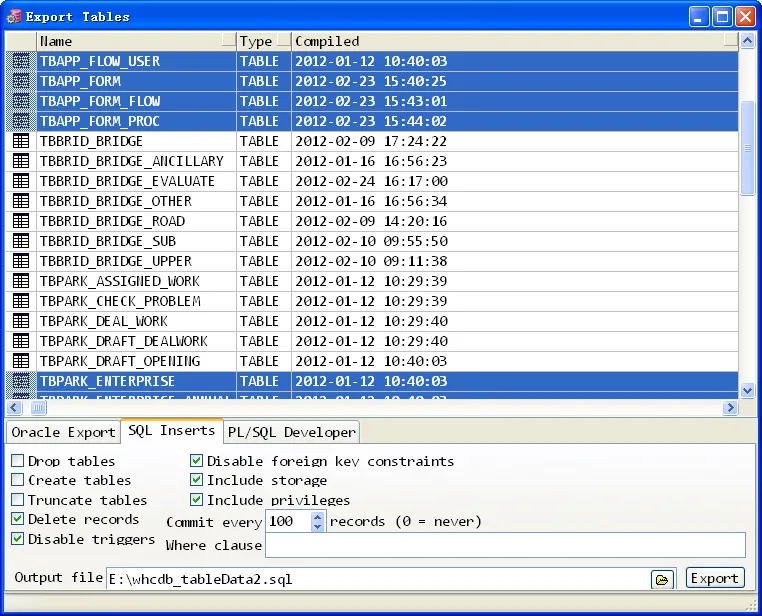Viewport: 762px width, 616px height.
Task: Click the table icon beside TBBRID_BRIDGE
Action: (x=21, y=141)
